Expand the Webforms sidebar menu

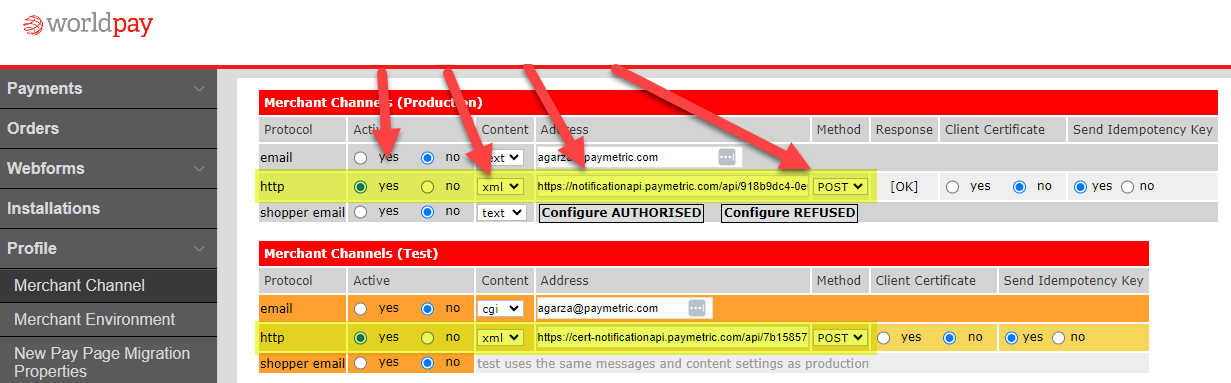pos(108,168)
